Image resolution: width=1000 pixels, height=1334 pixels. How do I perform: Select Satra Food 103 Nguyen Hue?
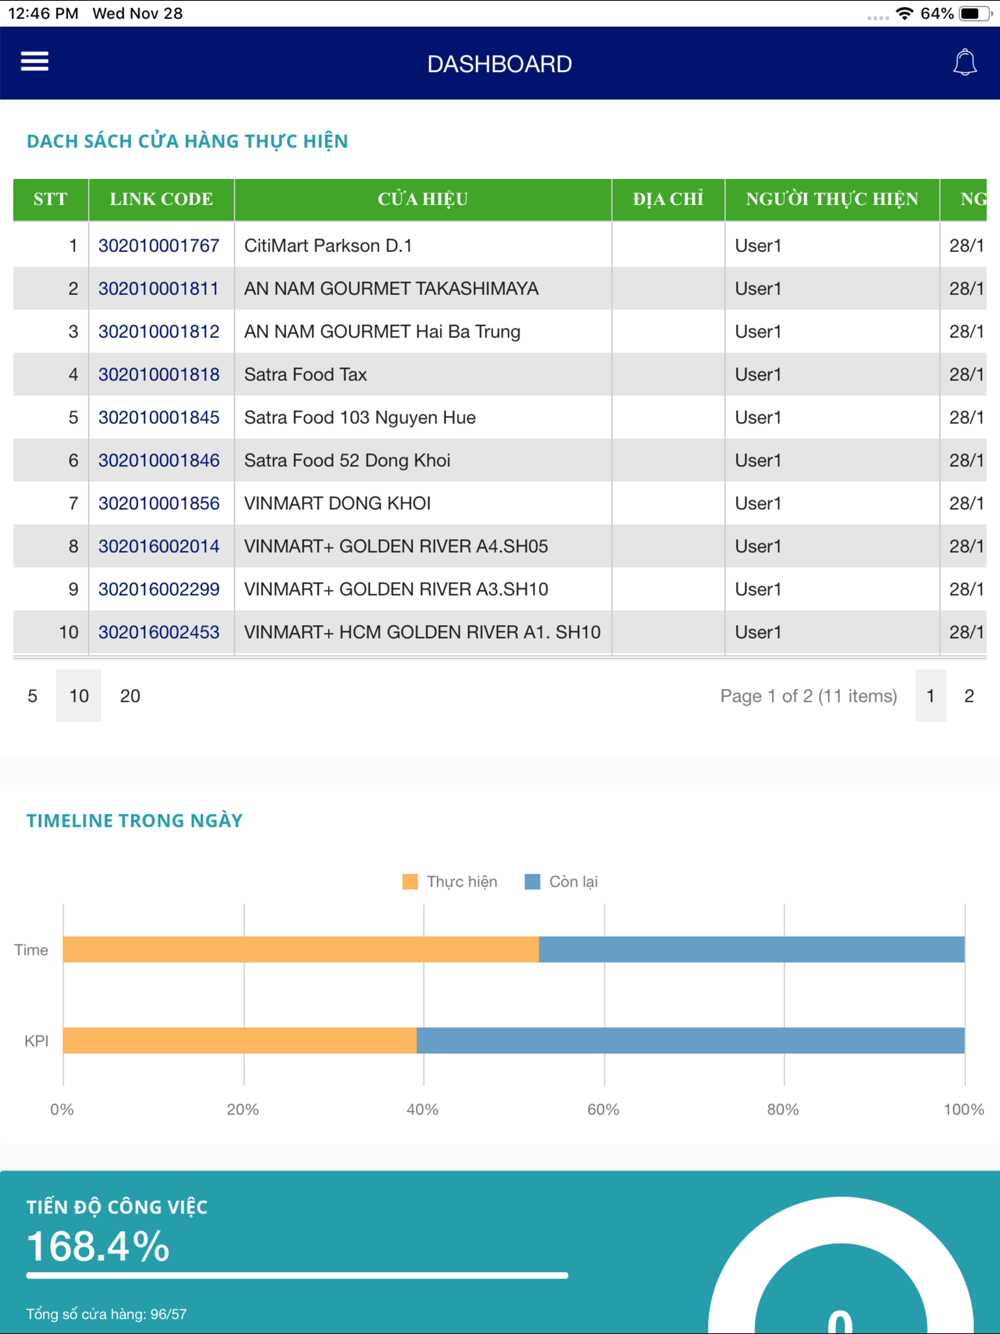click(x=360, y=418)
